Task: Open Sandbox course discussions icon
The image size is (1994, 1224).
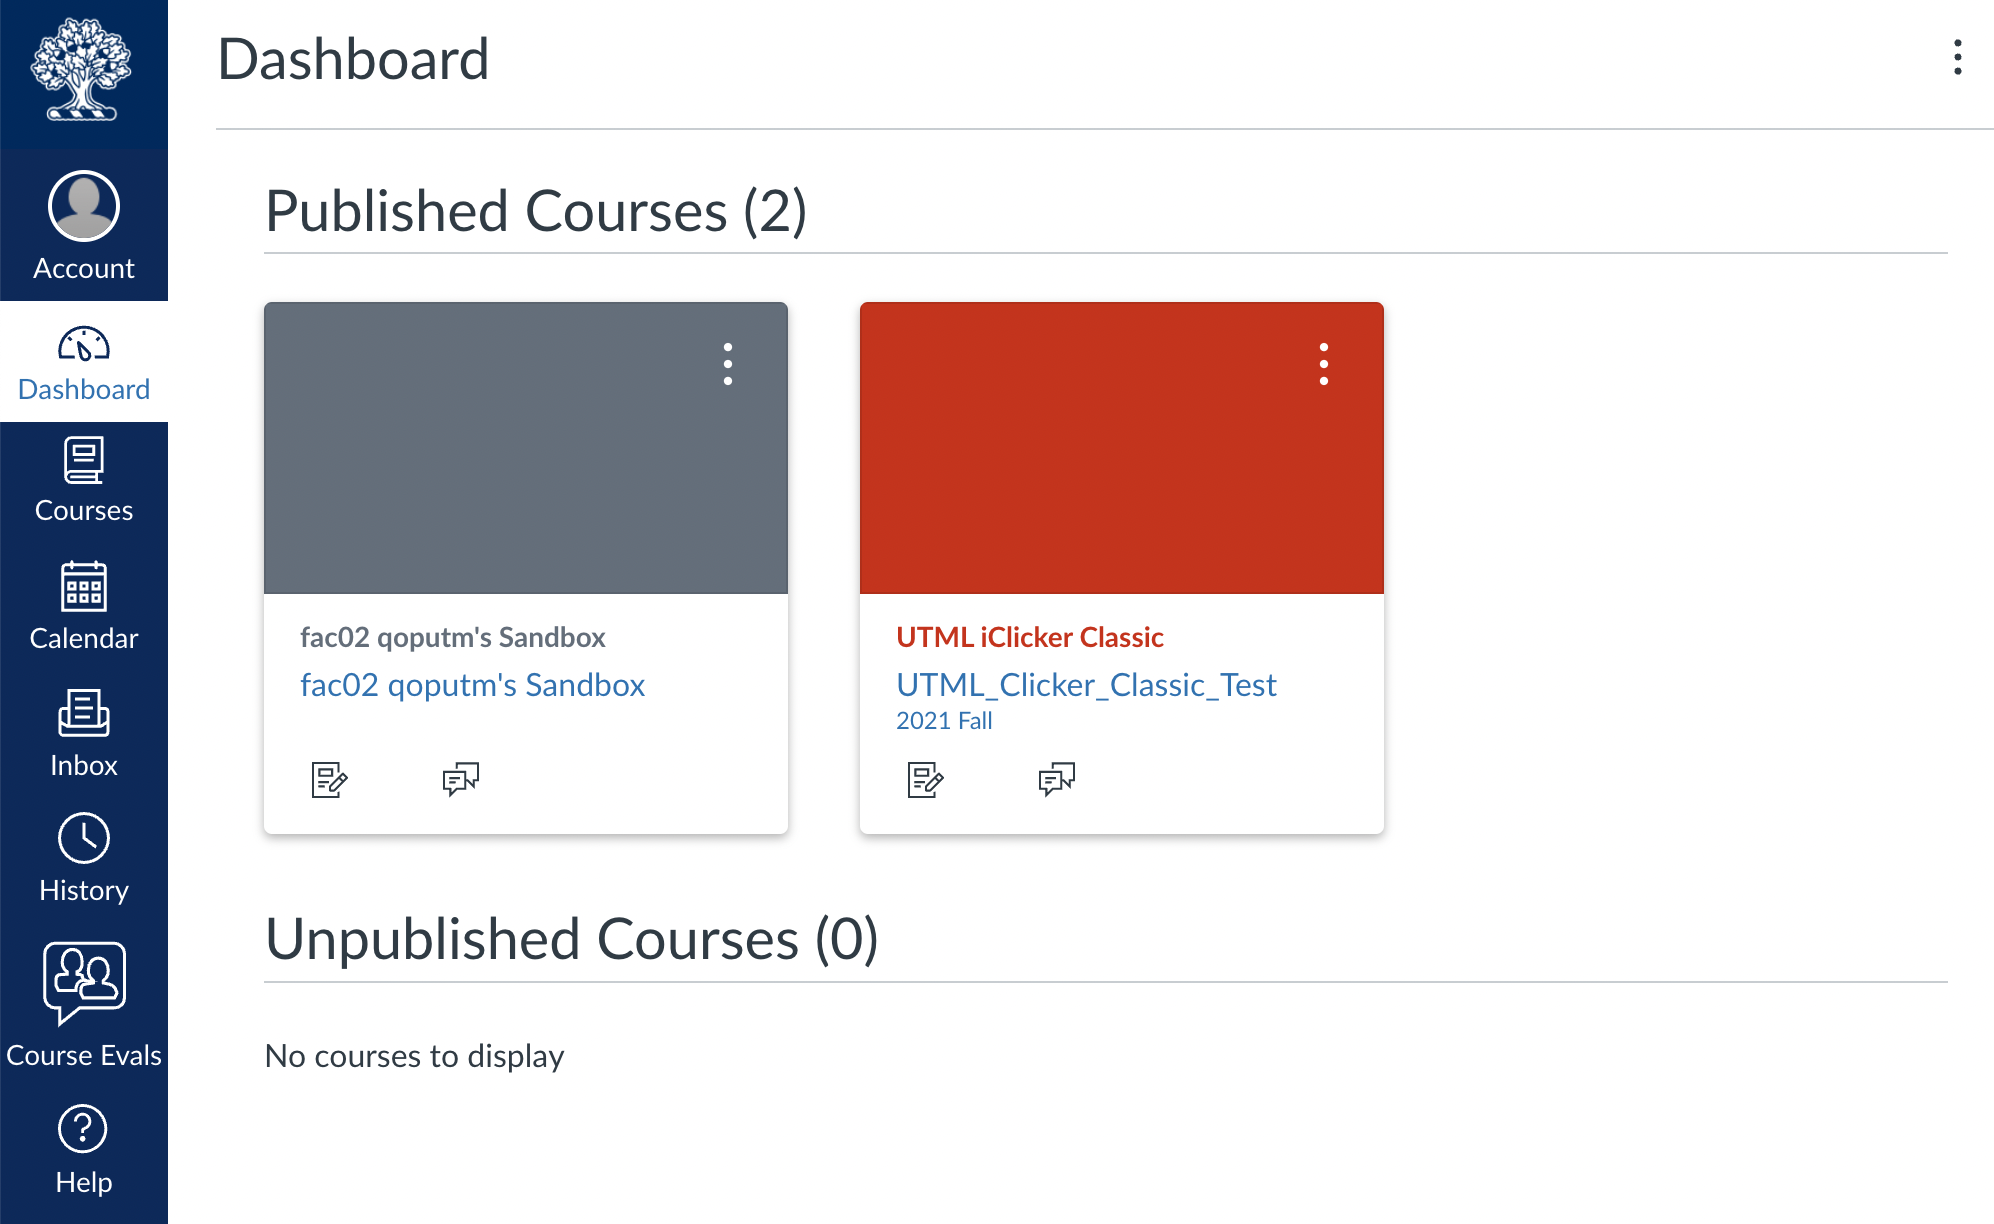Action: point(460,779)
